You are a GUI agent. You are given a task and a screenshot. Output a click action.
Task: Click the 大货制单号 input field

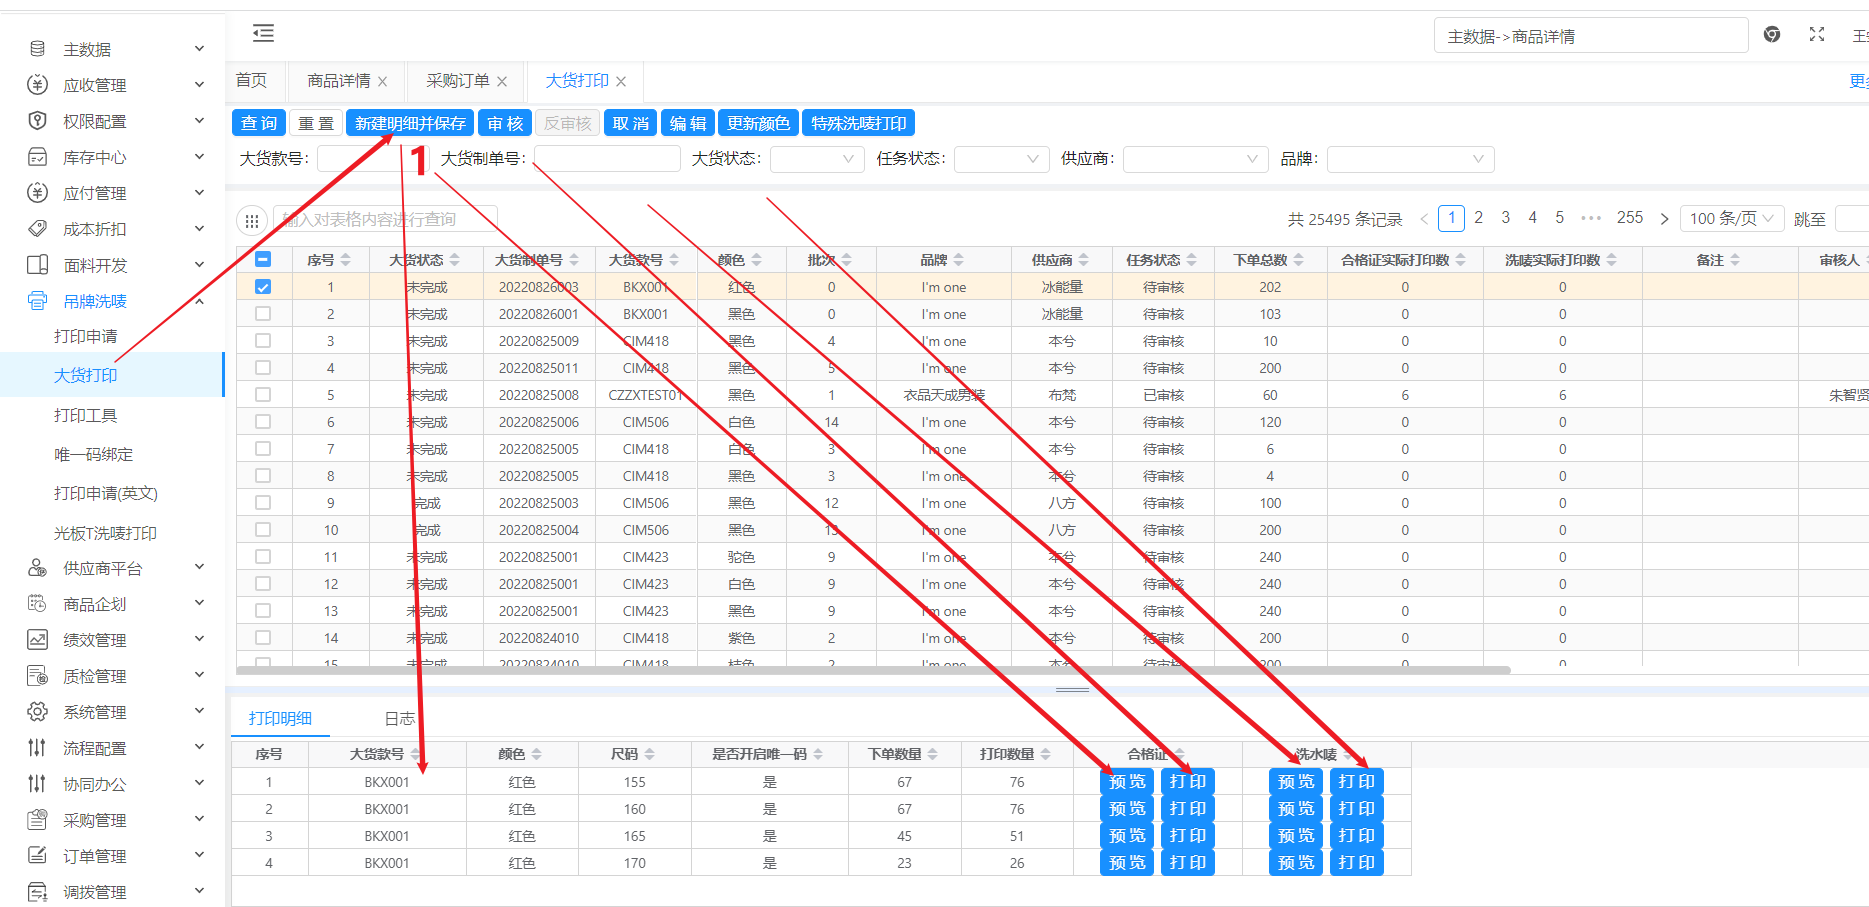click(607, 159)
